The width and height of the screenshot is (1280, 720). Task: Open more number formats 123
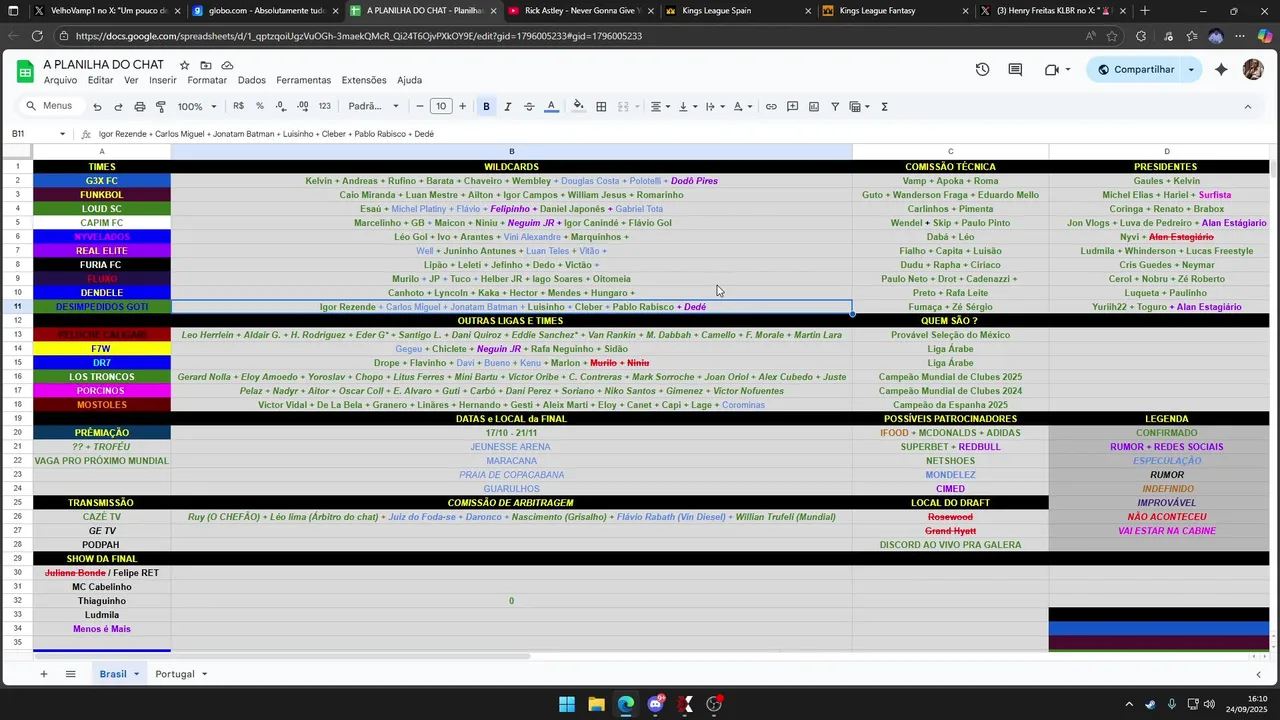324,106
